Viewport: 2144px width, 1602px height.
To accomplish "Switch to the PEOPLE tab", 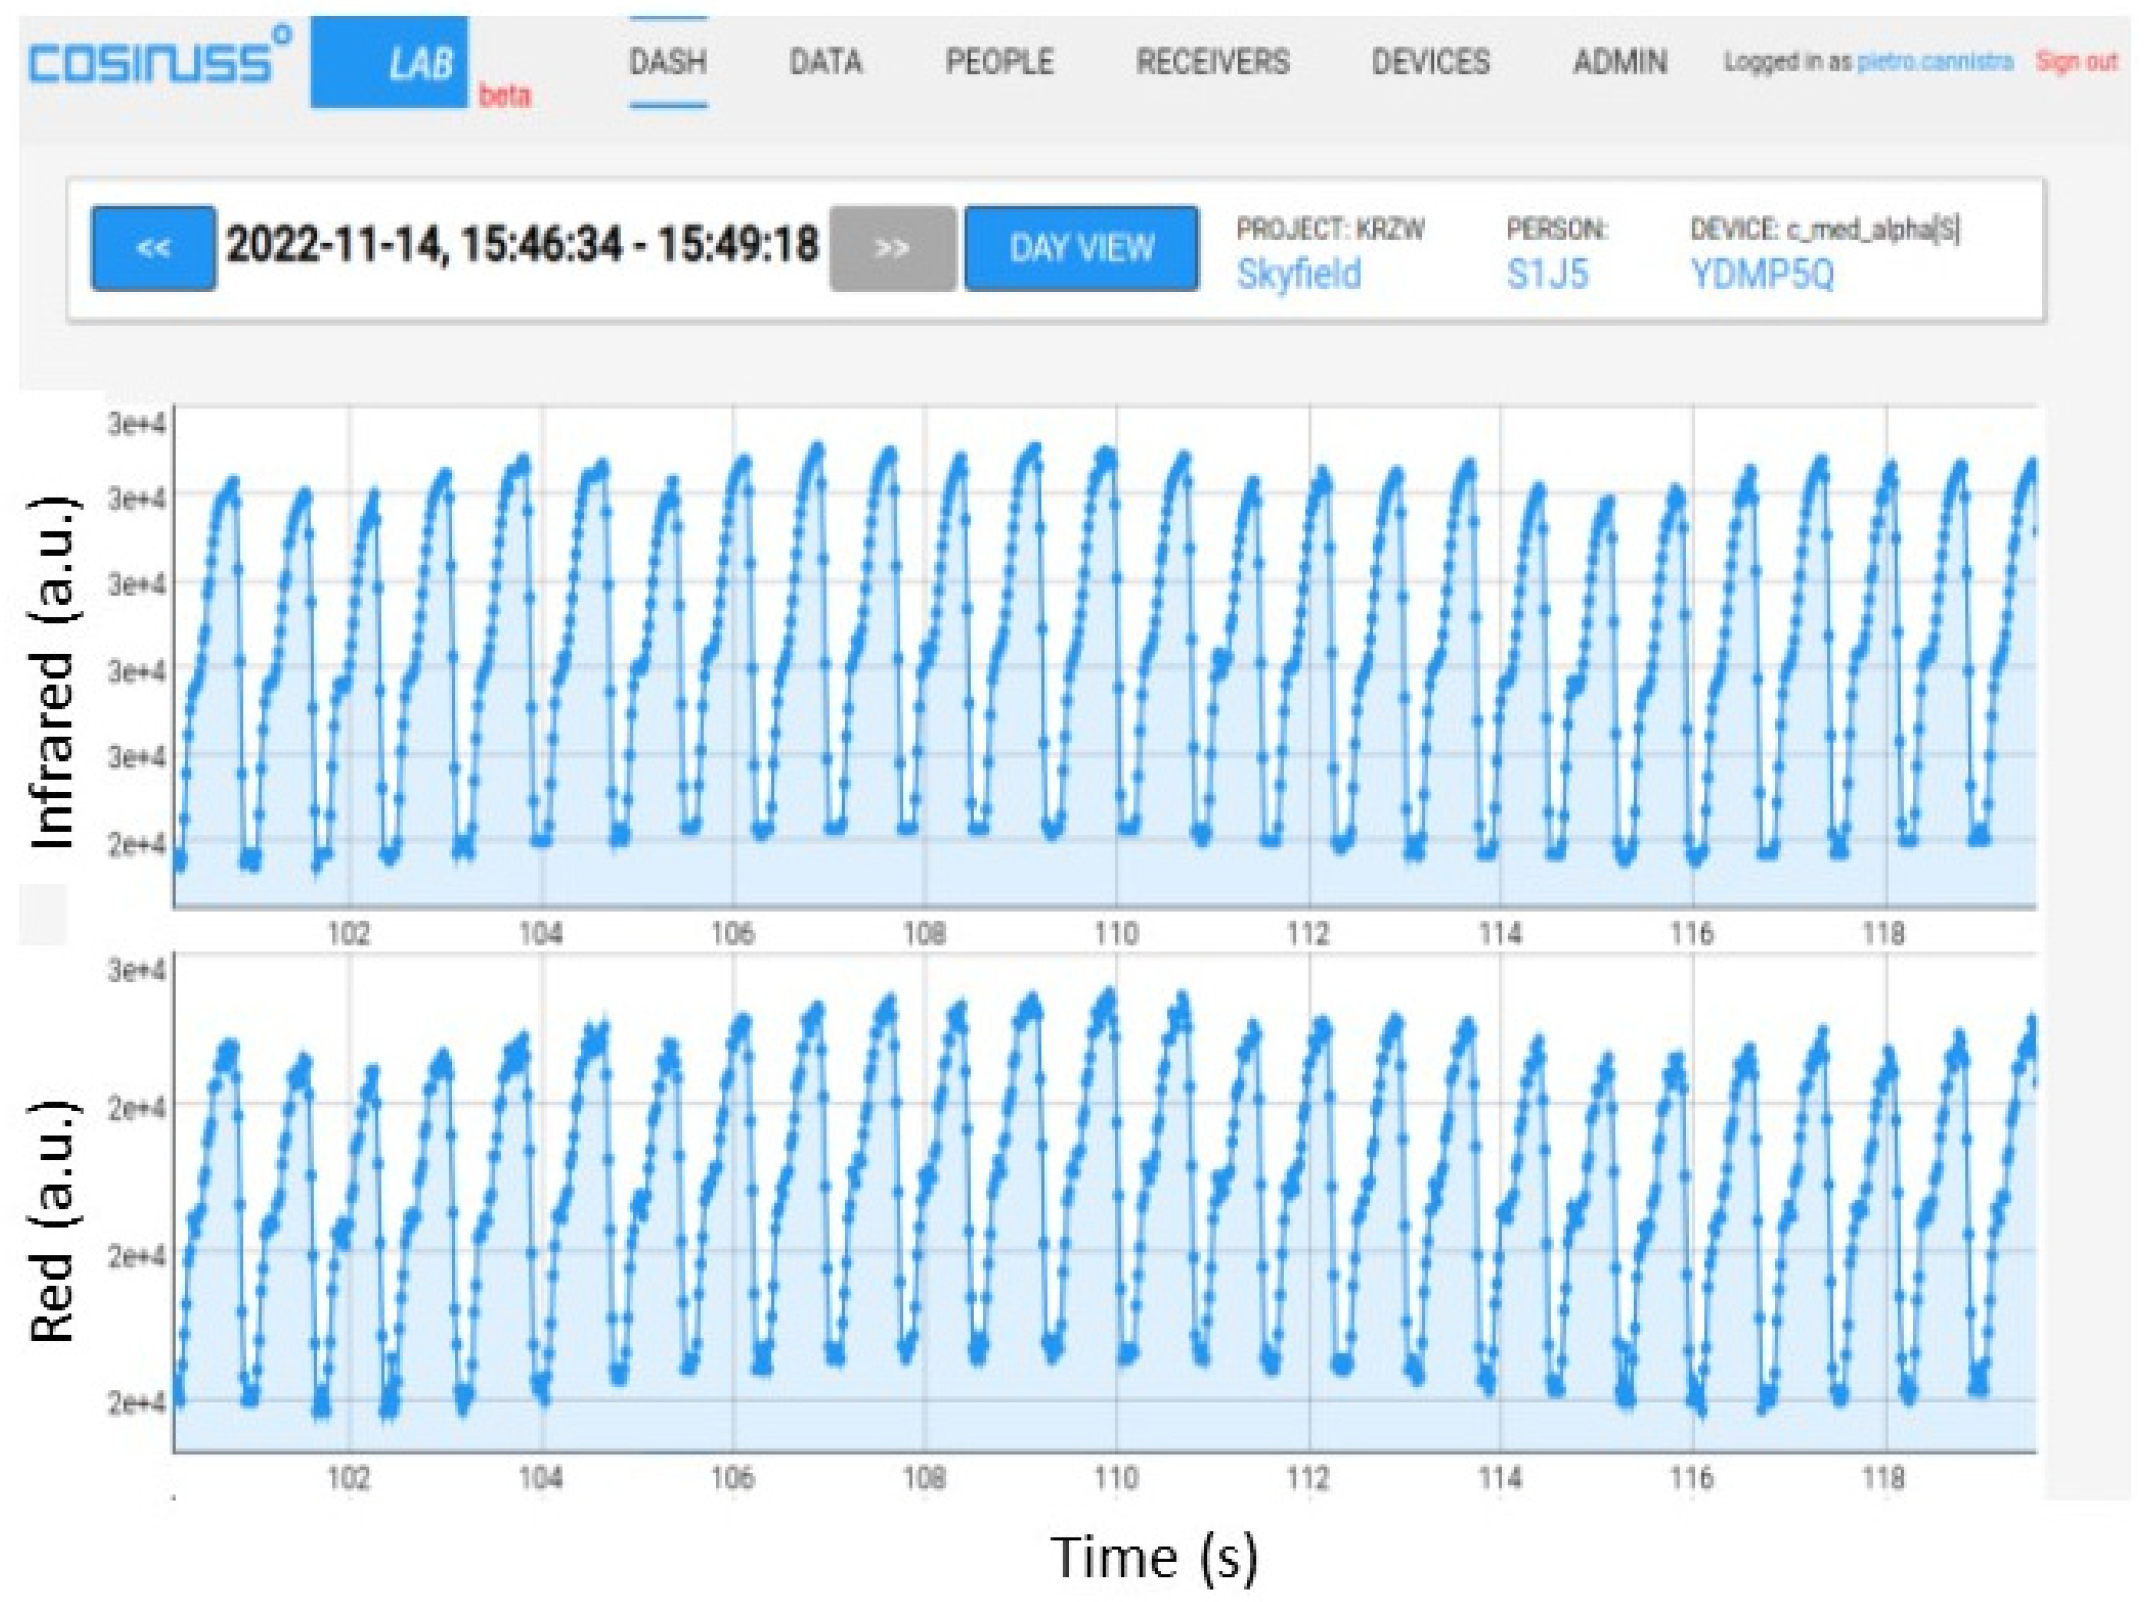I will tap(999, 62).
